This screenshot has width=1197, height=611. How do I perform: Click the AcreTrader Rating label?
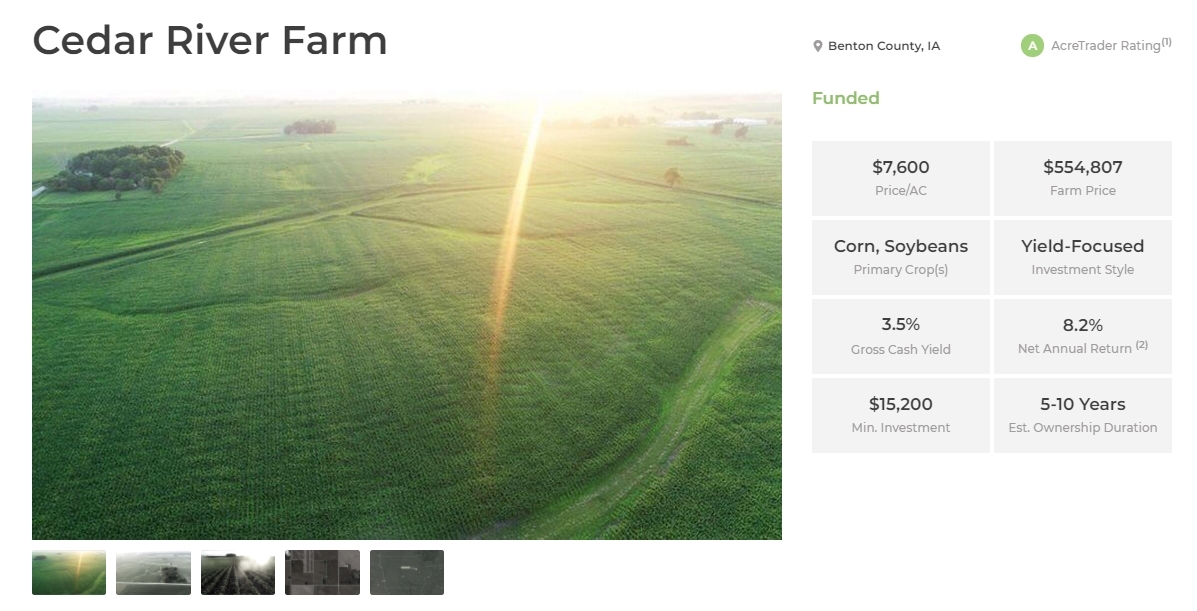[x=1105, y=46]
